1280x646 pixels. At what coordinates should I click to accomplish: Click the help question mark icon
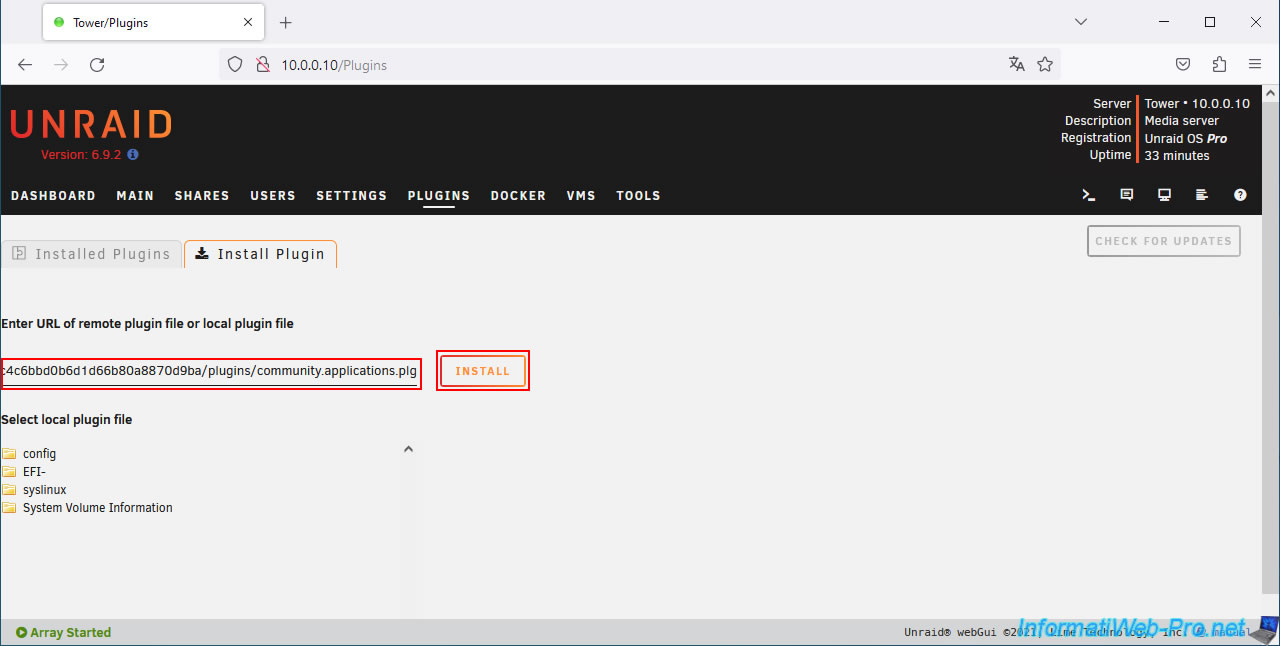tap(1240, 196)
